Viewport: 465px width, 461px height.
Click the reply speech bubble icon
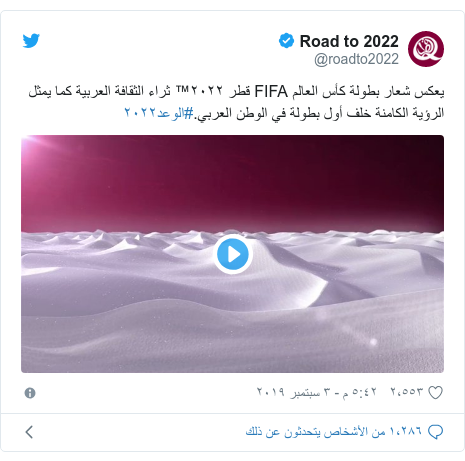click(x=435, y=432)
